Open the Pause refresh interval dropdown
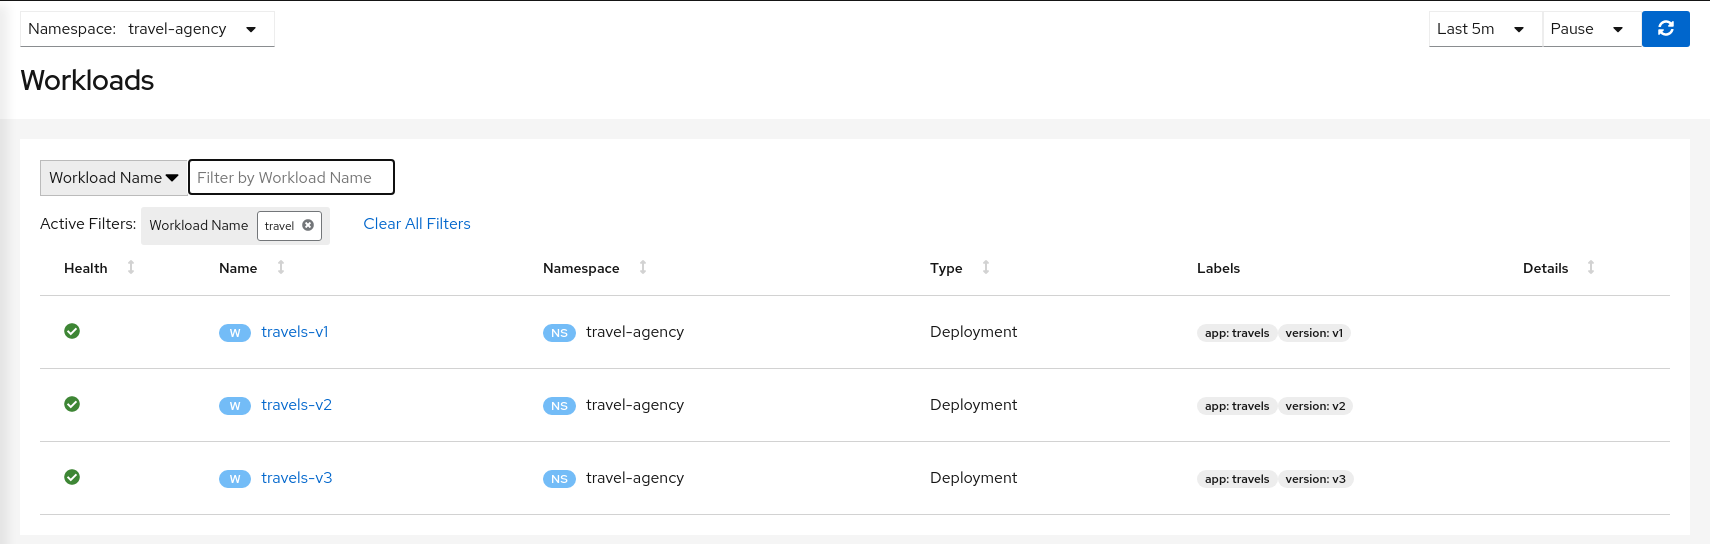1710x544 pixels. (x=1590, y=29)
